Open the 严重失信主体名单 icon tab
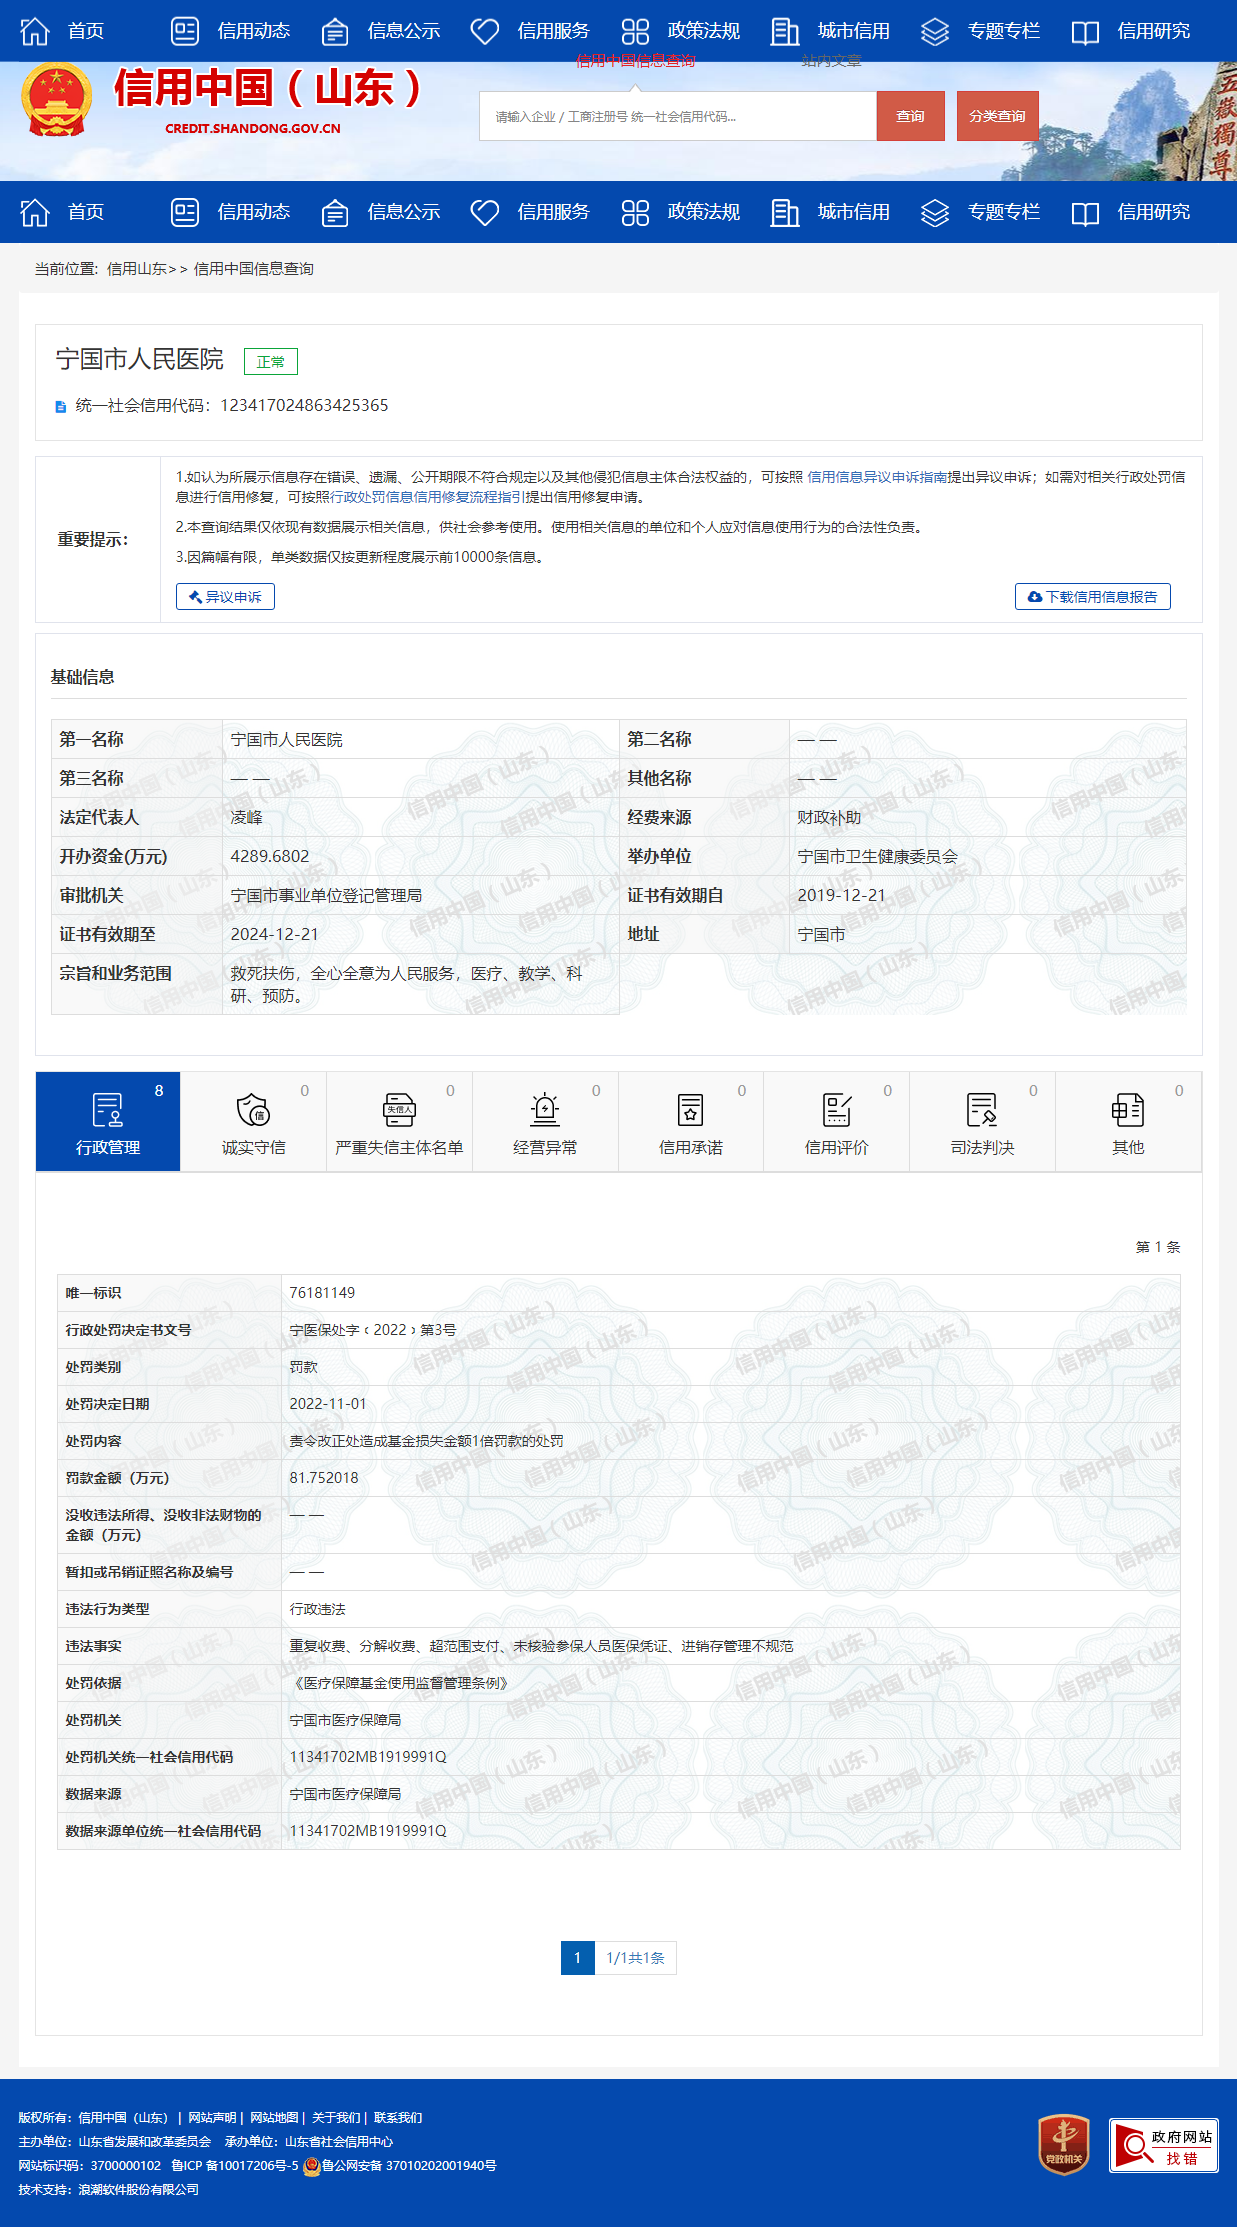Viewport: 1237px width, 2227px height. click(x=399, y=1122)
